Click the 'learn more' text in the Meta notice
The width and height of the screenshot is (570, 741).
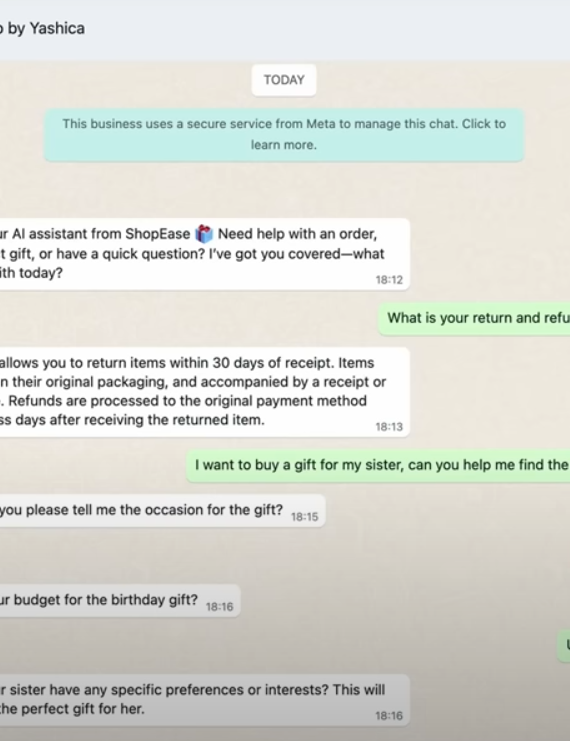pyautogui.click(x=283, y=145)
